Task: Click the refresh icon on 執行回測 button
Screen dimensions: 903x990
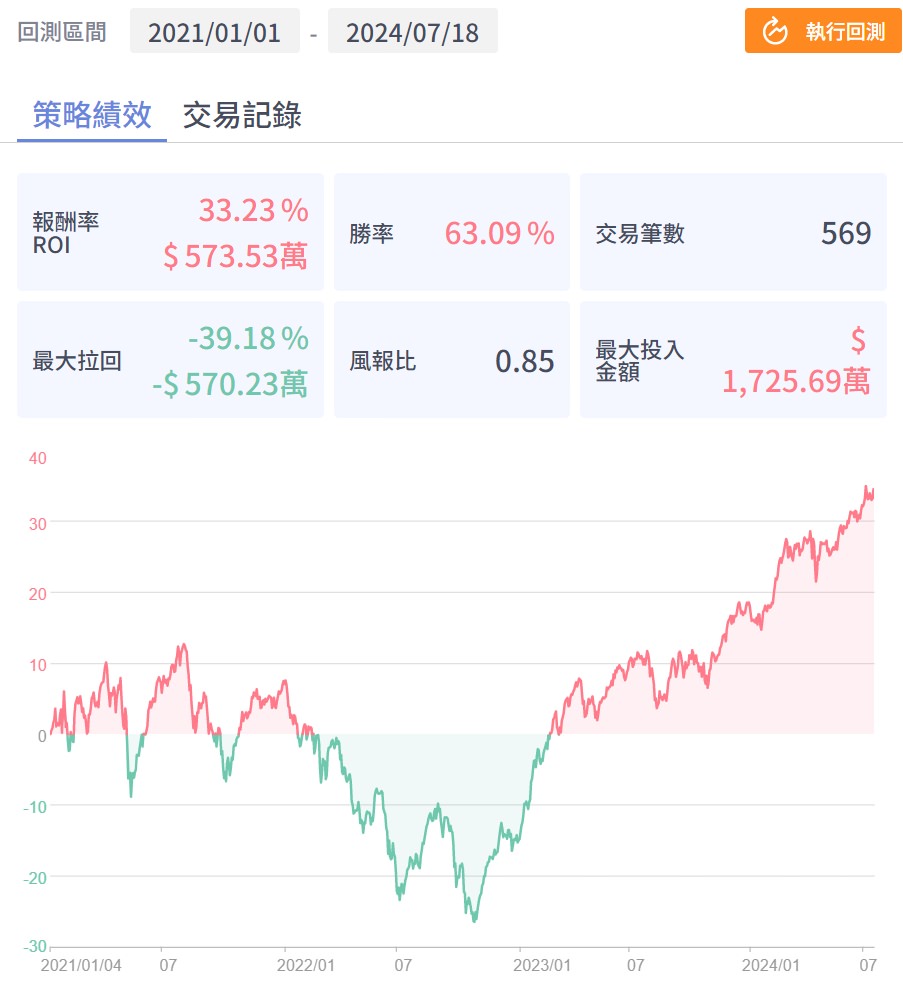Action: tap(775, 32)
